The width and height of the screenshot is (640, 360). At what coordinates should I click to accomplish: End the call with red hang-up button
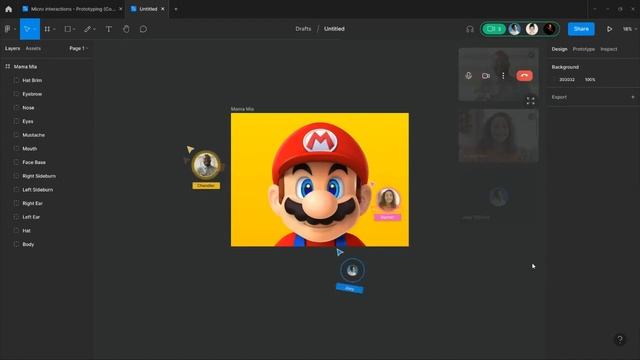click(x=524, y=76)
